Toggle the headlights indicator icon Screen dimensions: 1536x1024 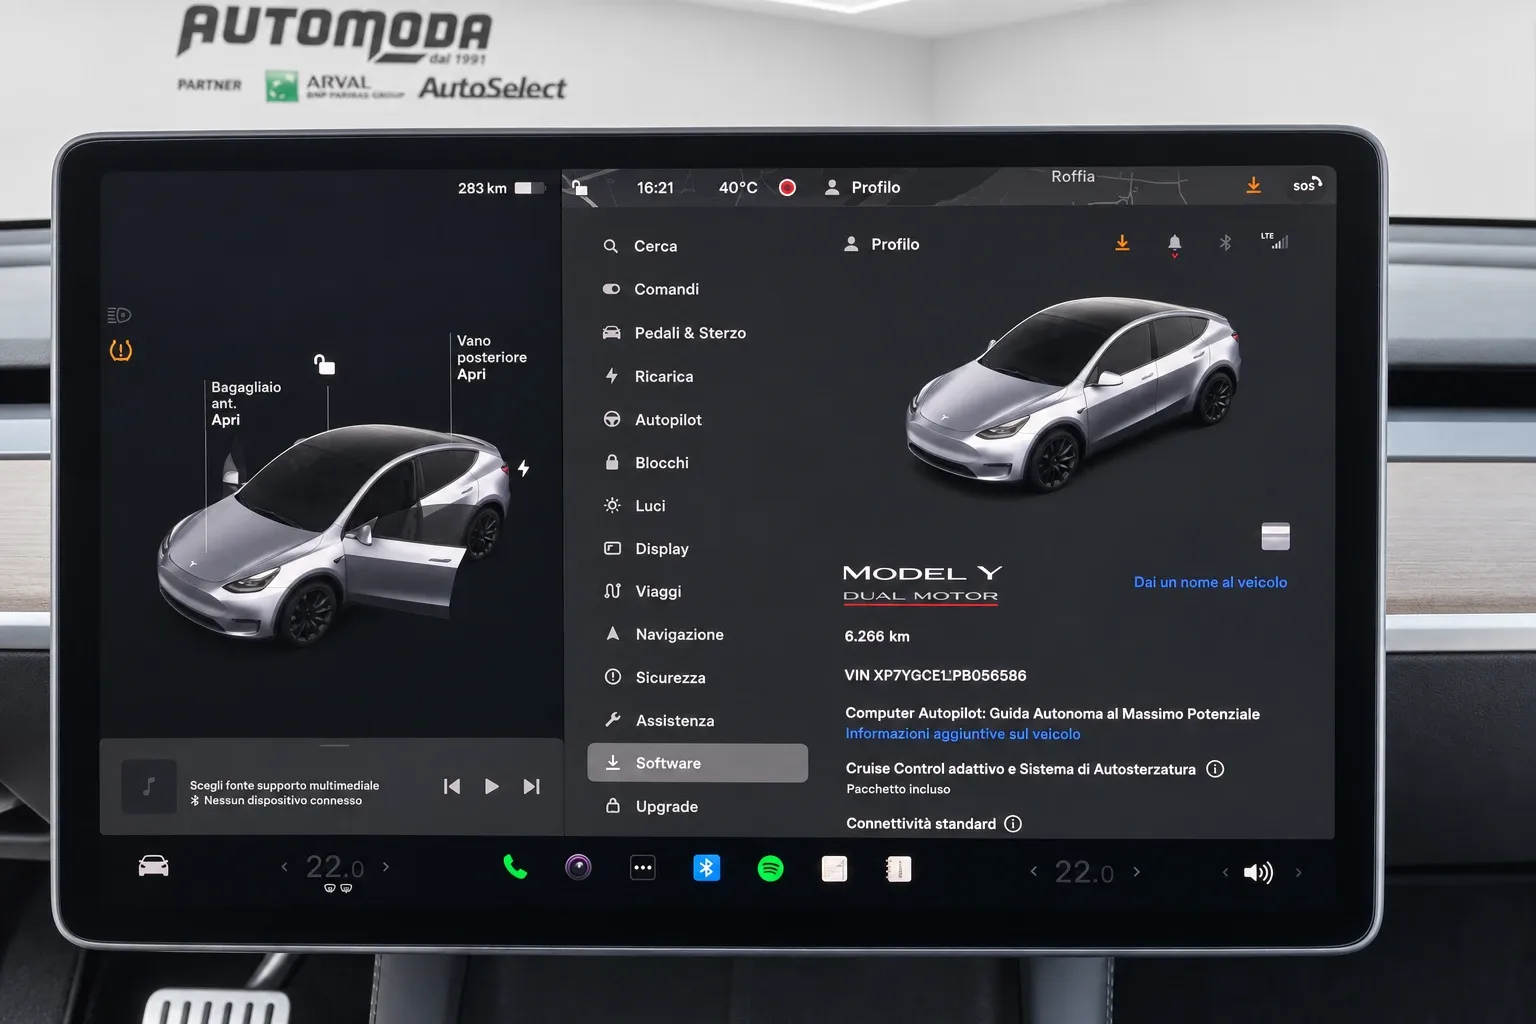[119, 315]
